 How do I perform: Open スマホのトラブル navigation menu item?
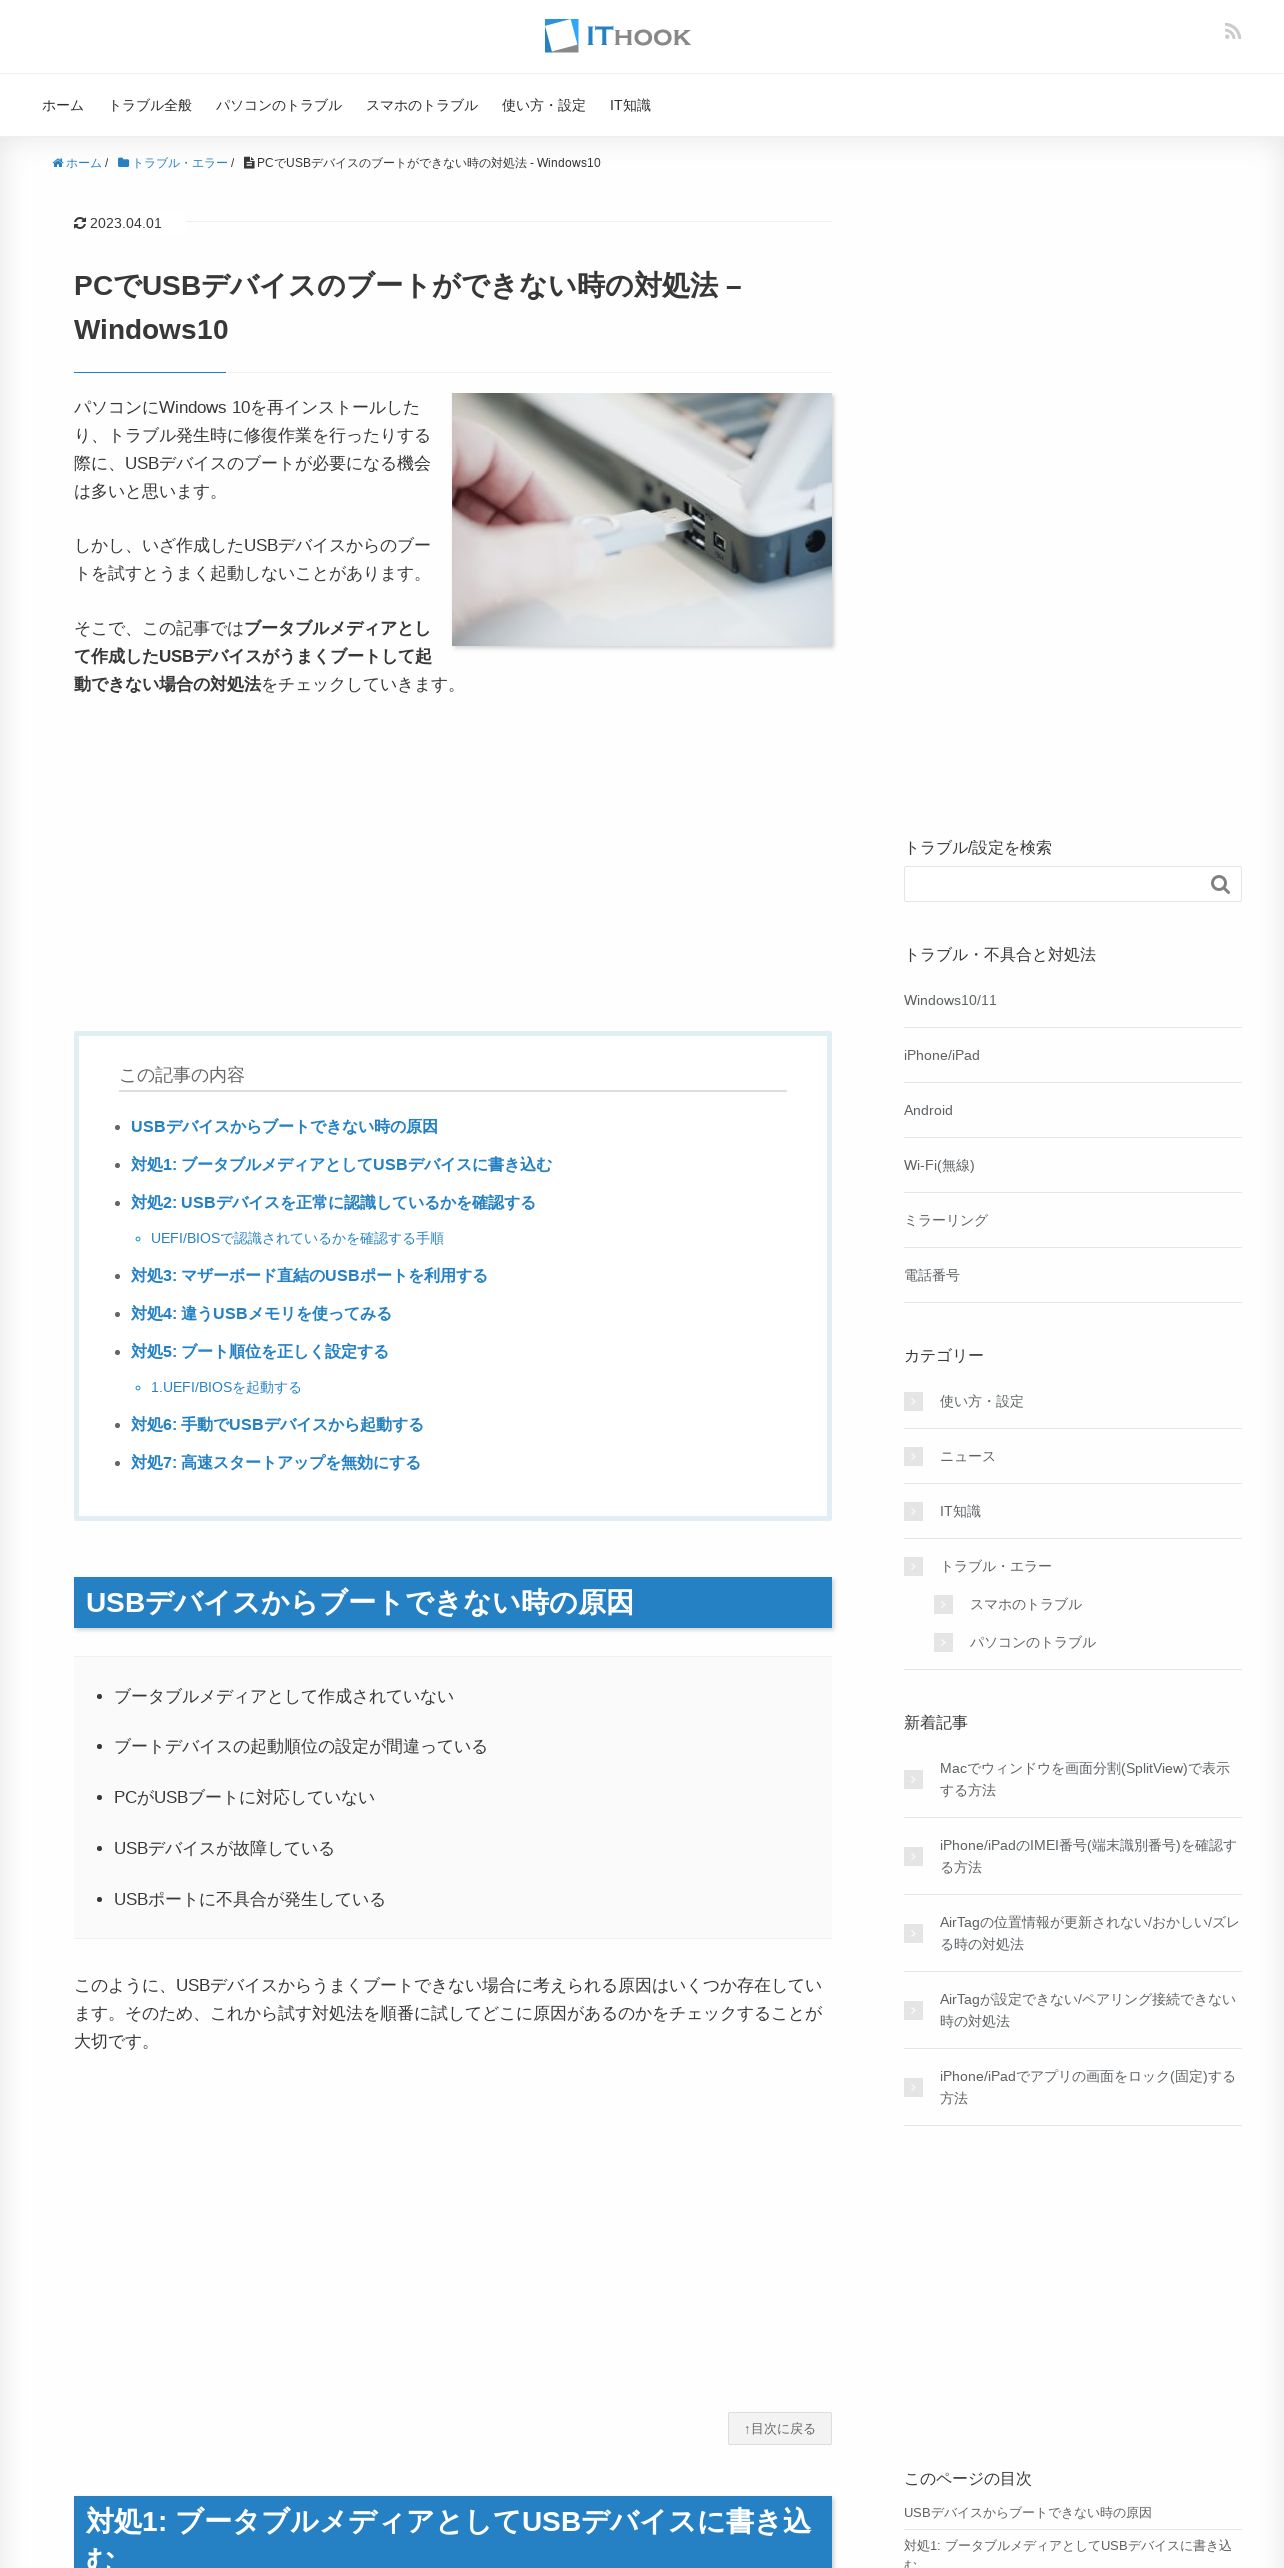click(x=422, y=105)
